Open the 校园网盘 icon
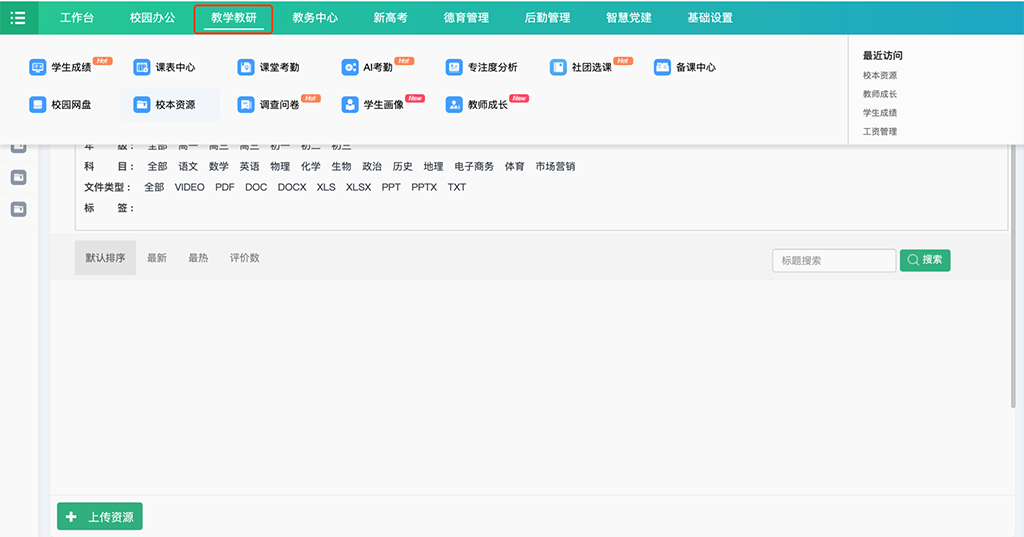The image size is (1024, 537). click(38, 104)
